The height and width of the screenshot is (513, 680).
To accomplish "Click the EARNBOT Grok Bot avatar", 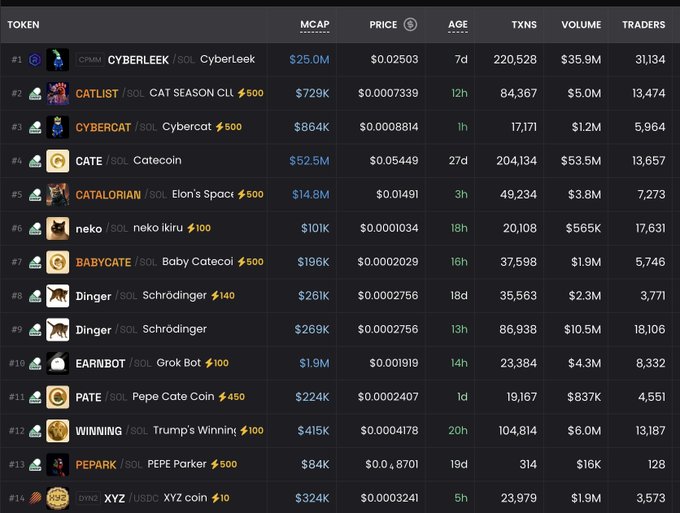I will point(57,363).
